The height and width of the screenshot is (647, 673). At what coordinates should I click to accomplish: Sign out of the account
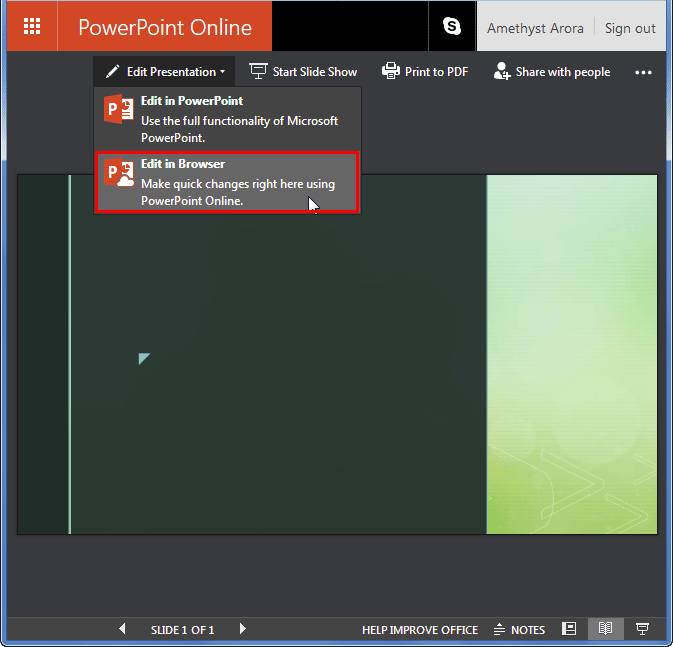coord(630,28)
